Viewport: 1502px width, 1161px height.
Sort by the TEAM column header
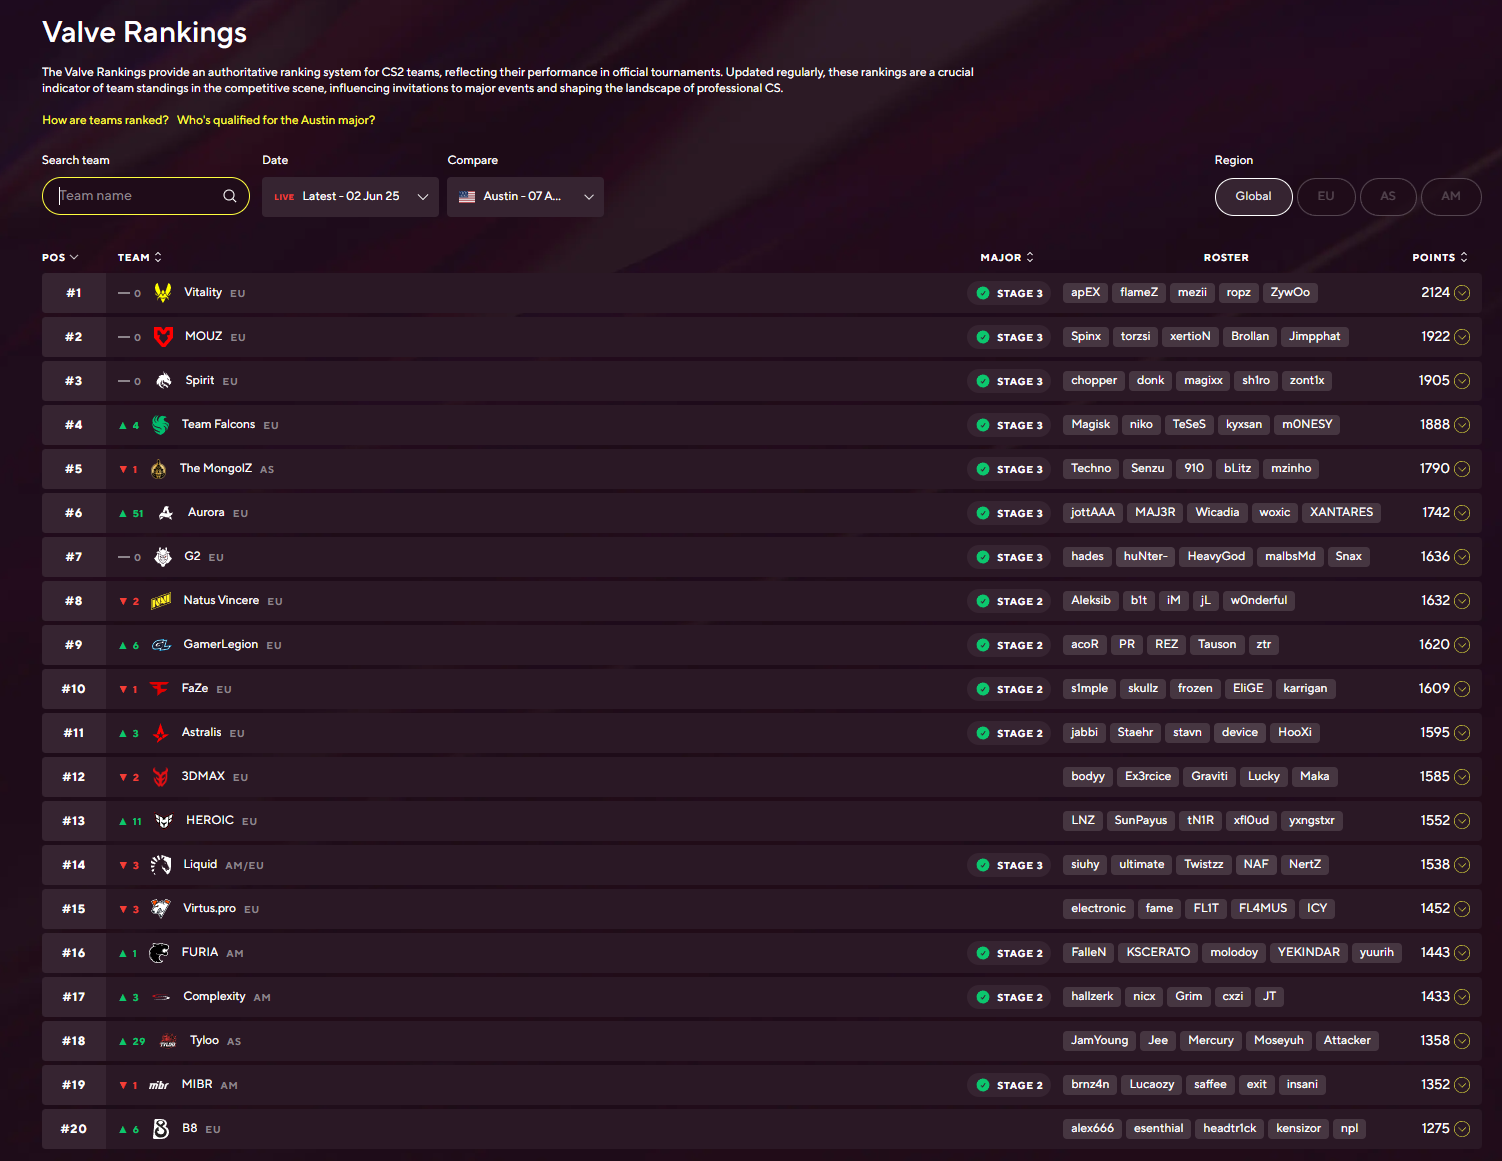point(140,258)
